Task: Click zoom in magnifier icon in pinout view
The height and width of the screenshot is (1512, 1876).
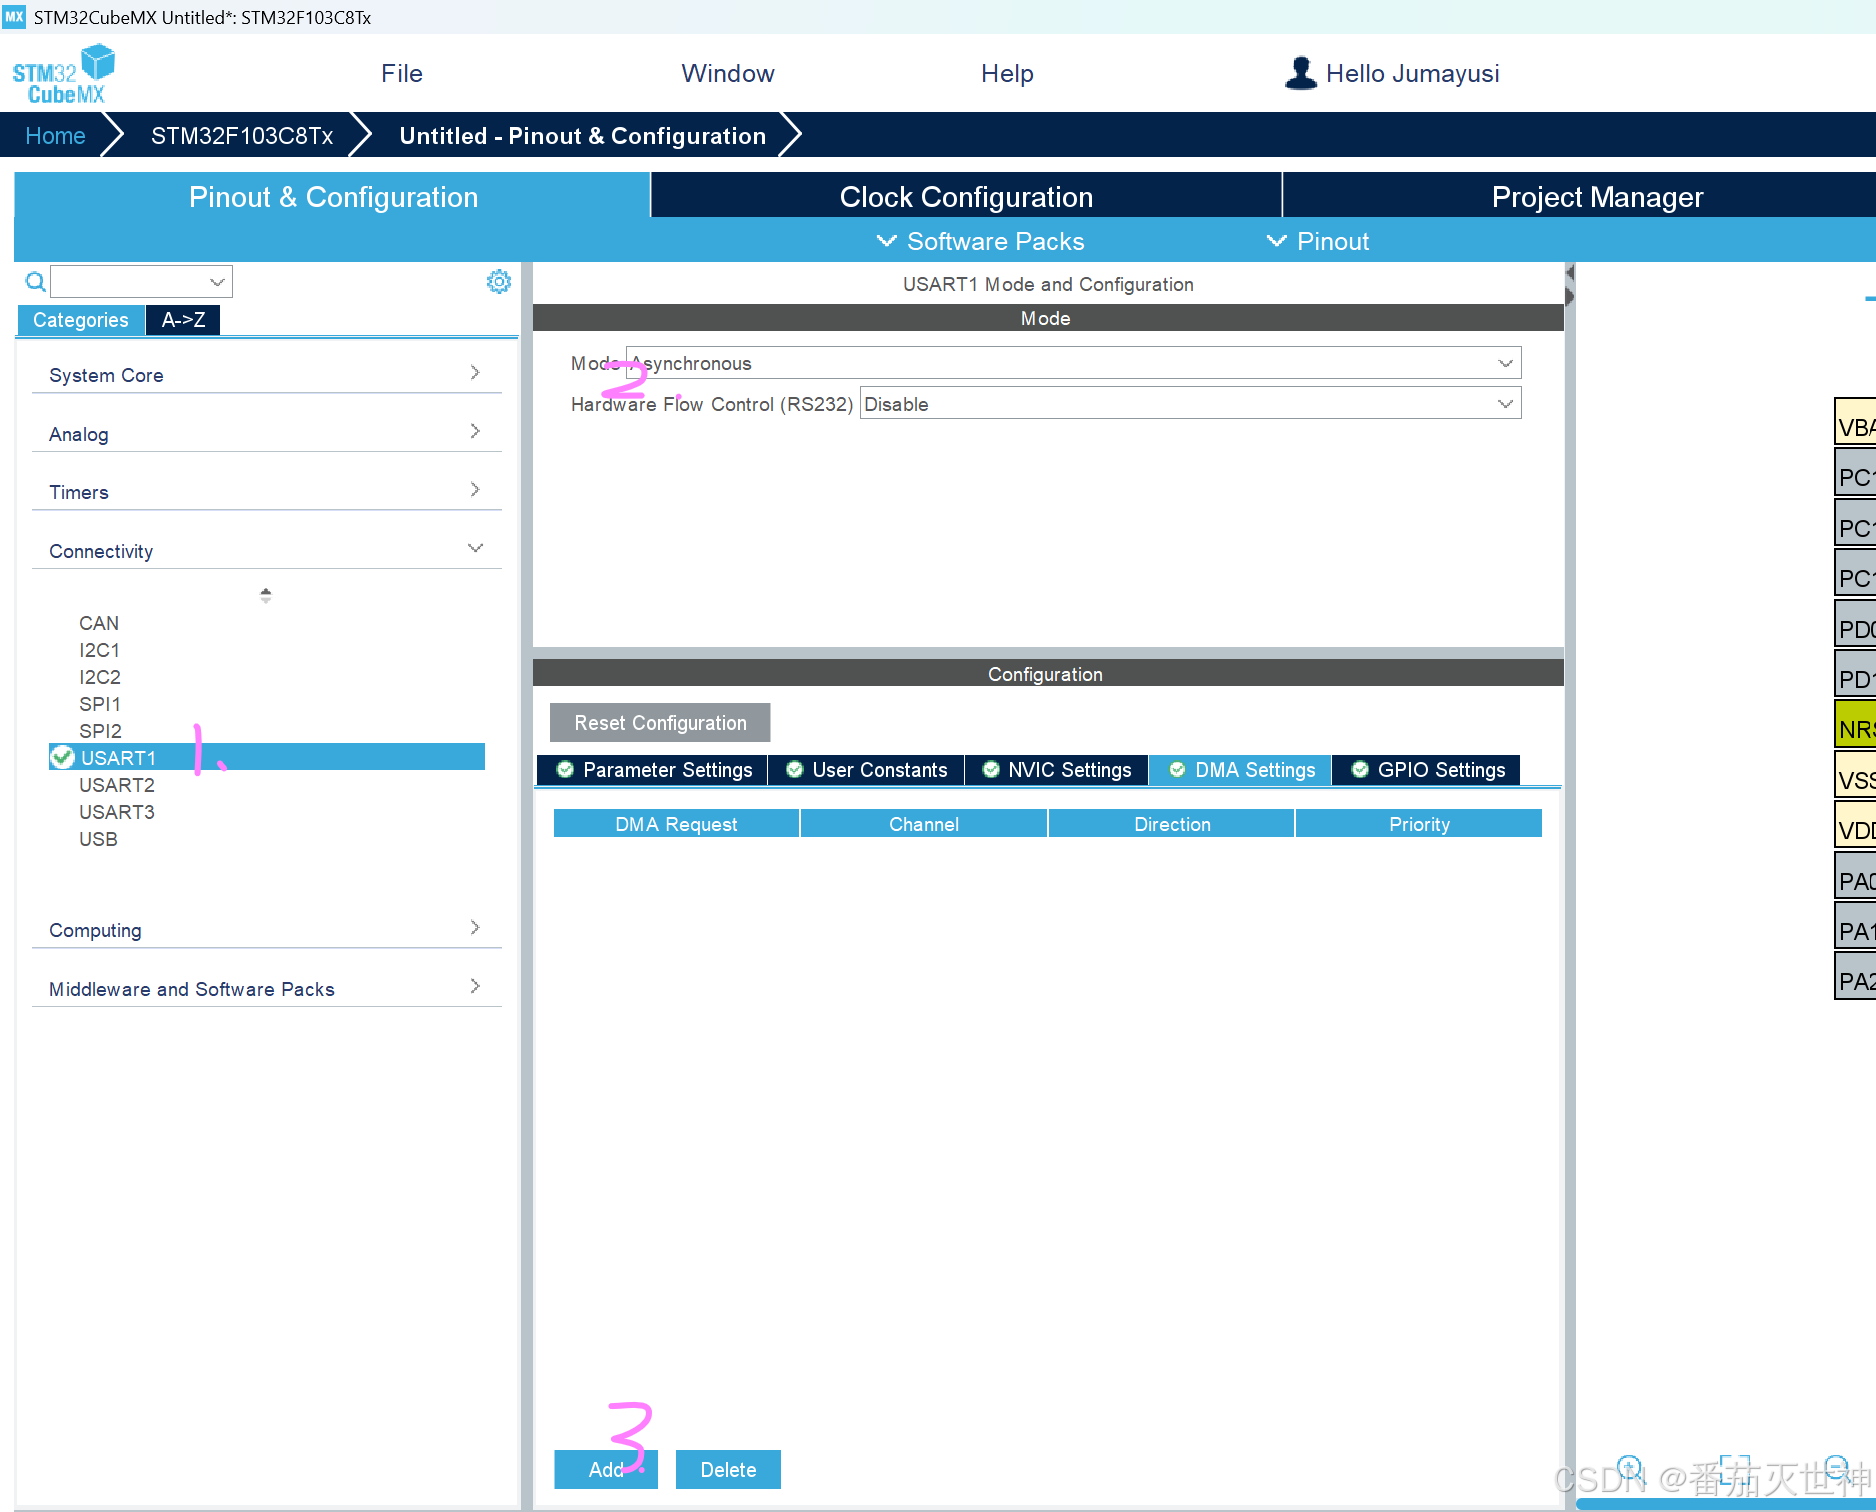Action: click(1629, 1467)
